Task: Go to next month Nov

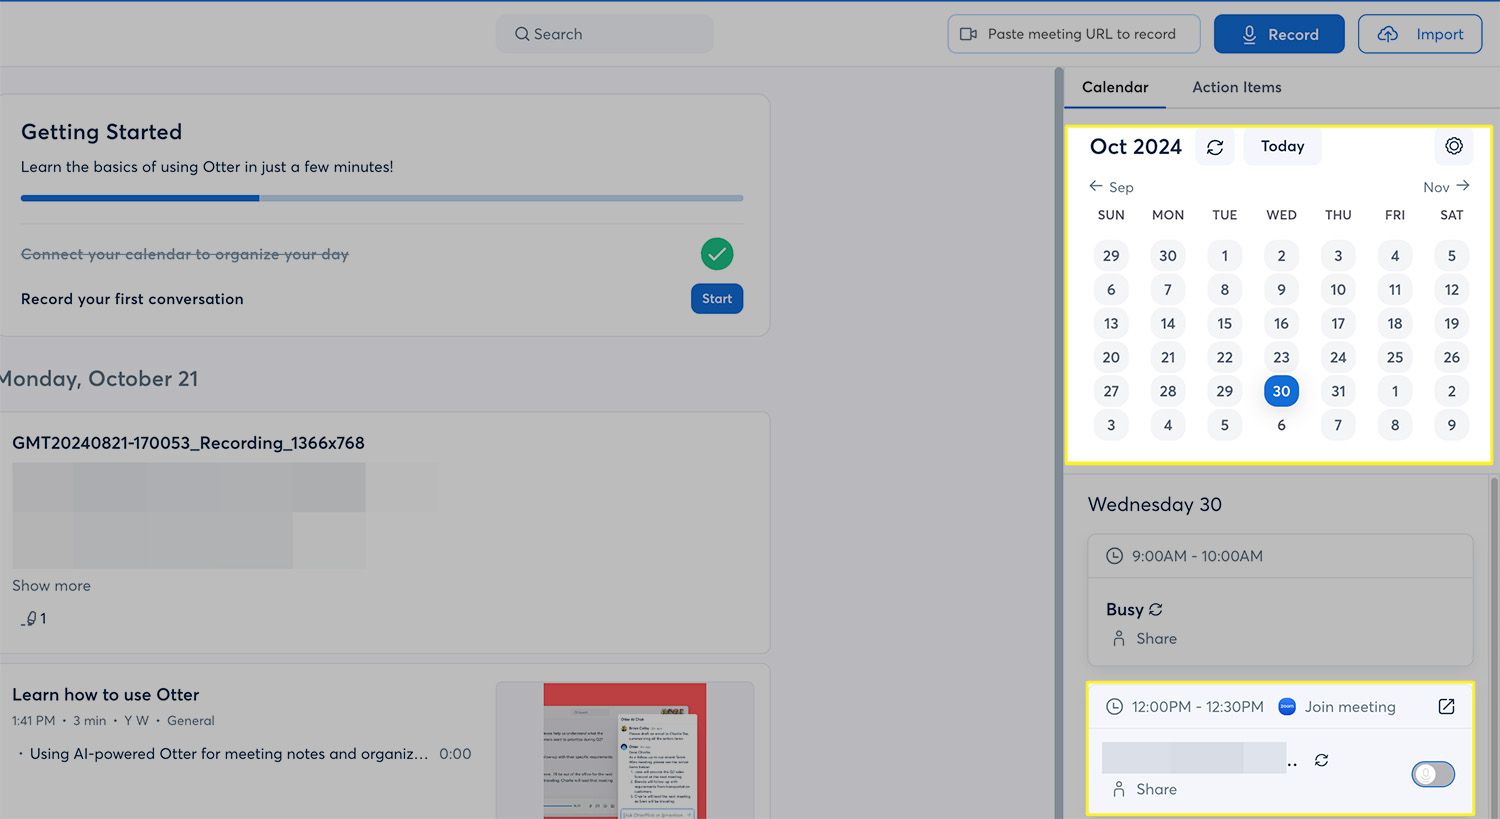Action: (1446, 187)
